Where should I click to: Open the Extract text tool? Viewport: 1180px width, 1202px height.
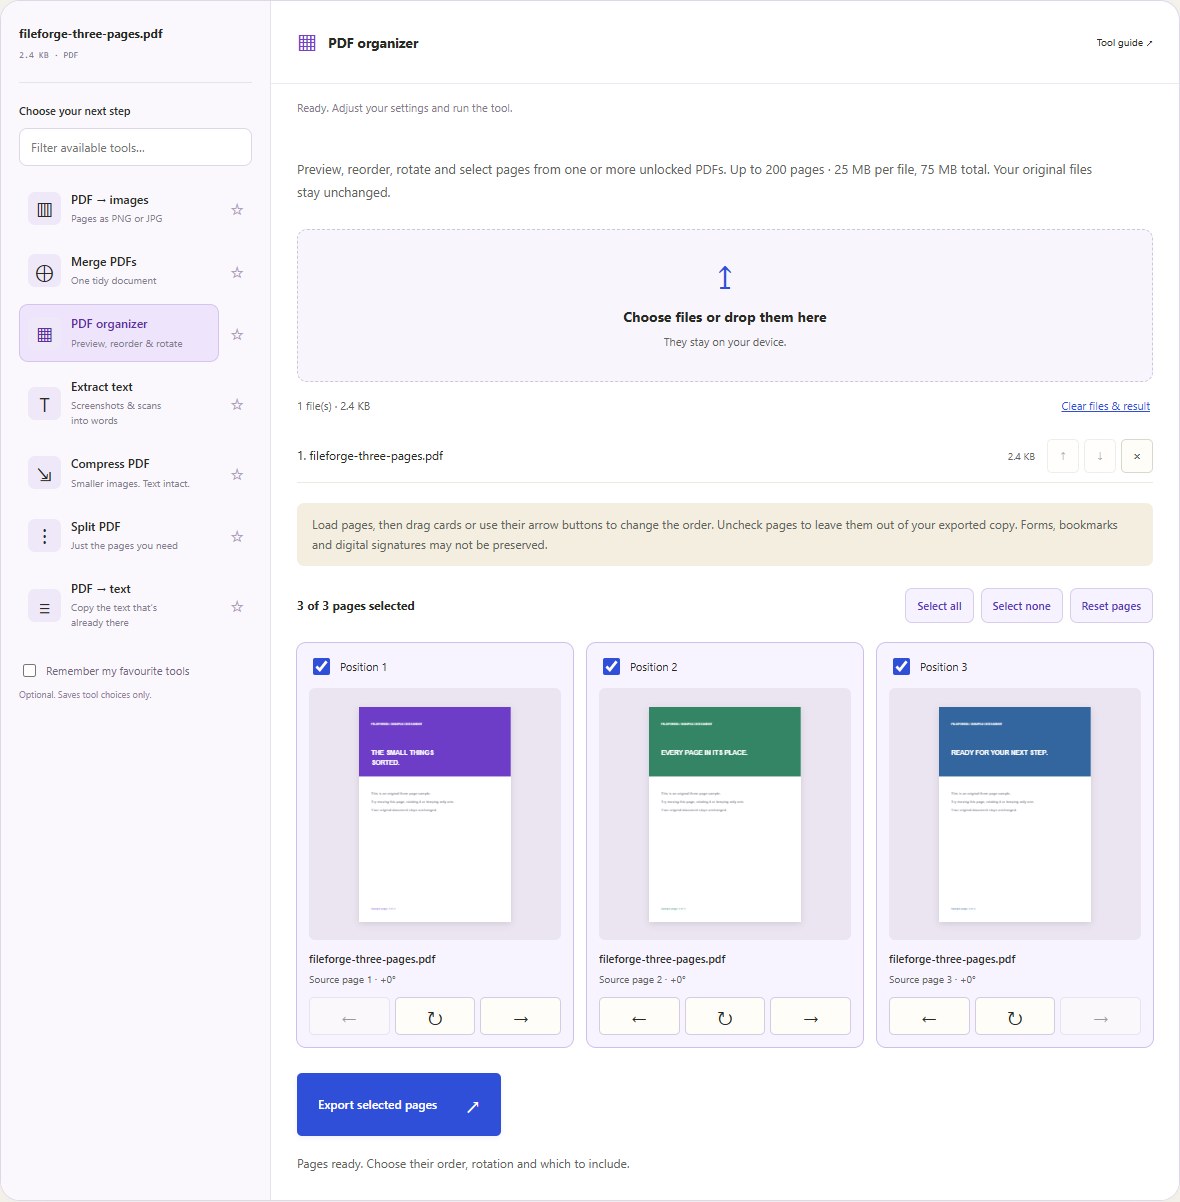click(119, 404)
